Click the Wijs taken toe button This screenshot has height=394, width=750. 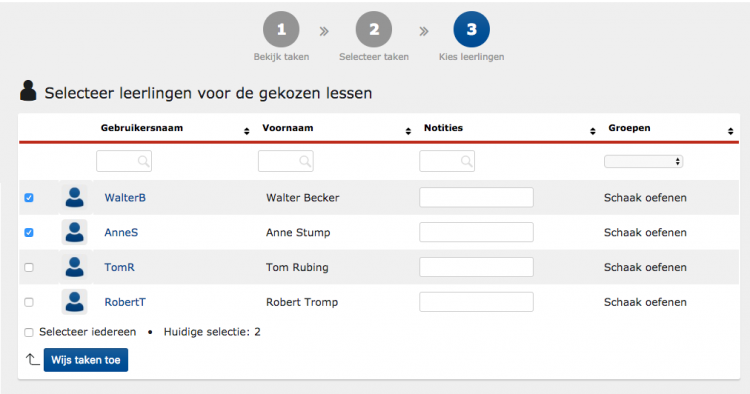86,360
